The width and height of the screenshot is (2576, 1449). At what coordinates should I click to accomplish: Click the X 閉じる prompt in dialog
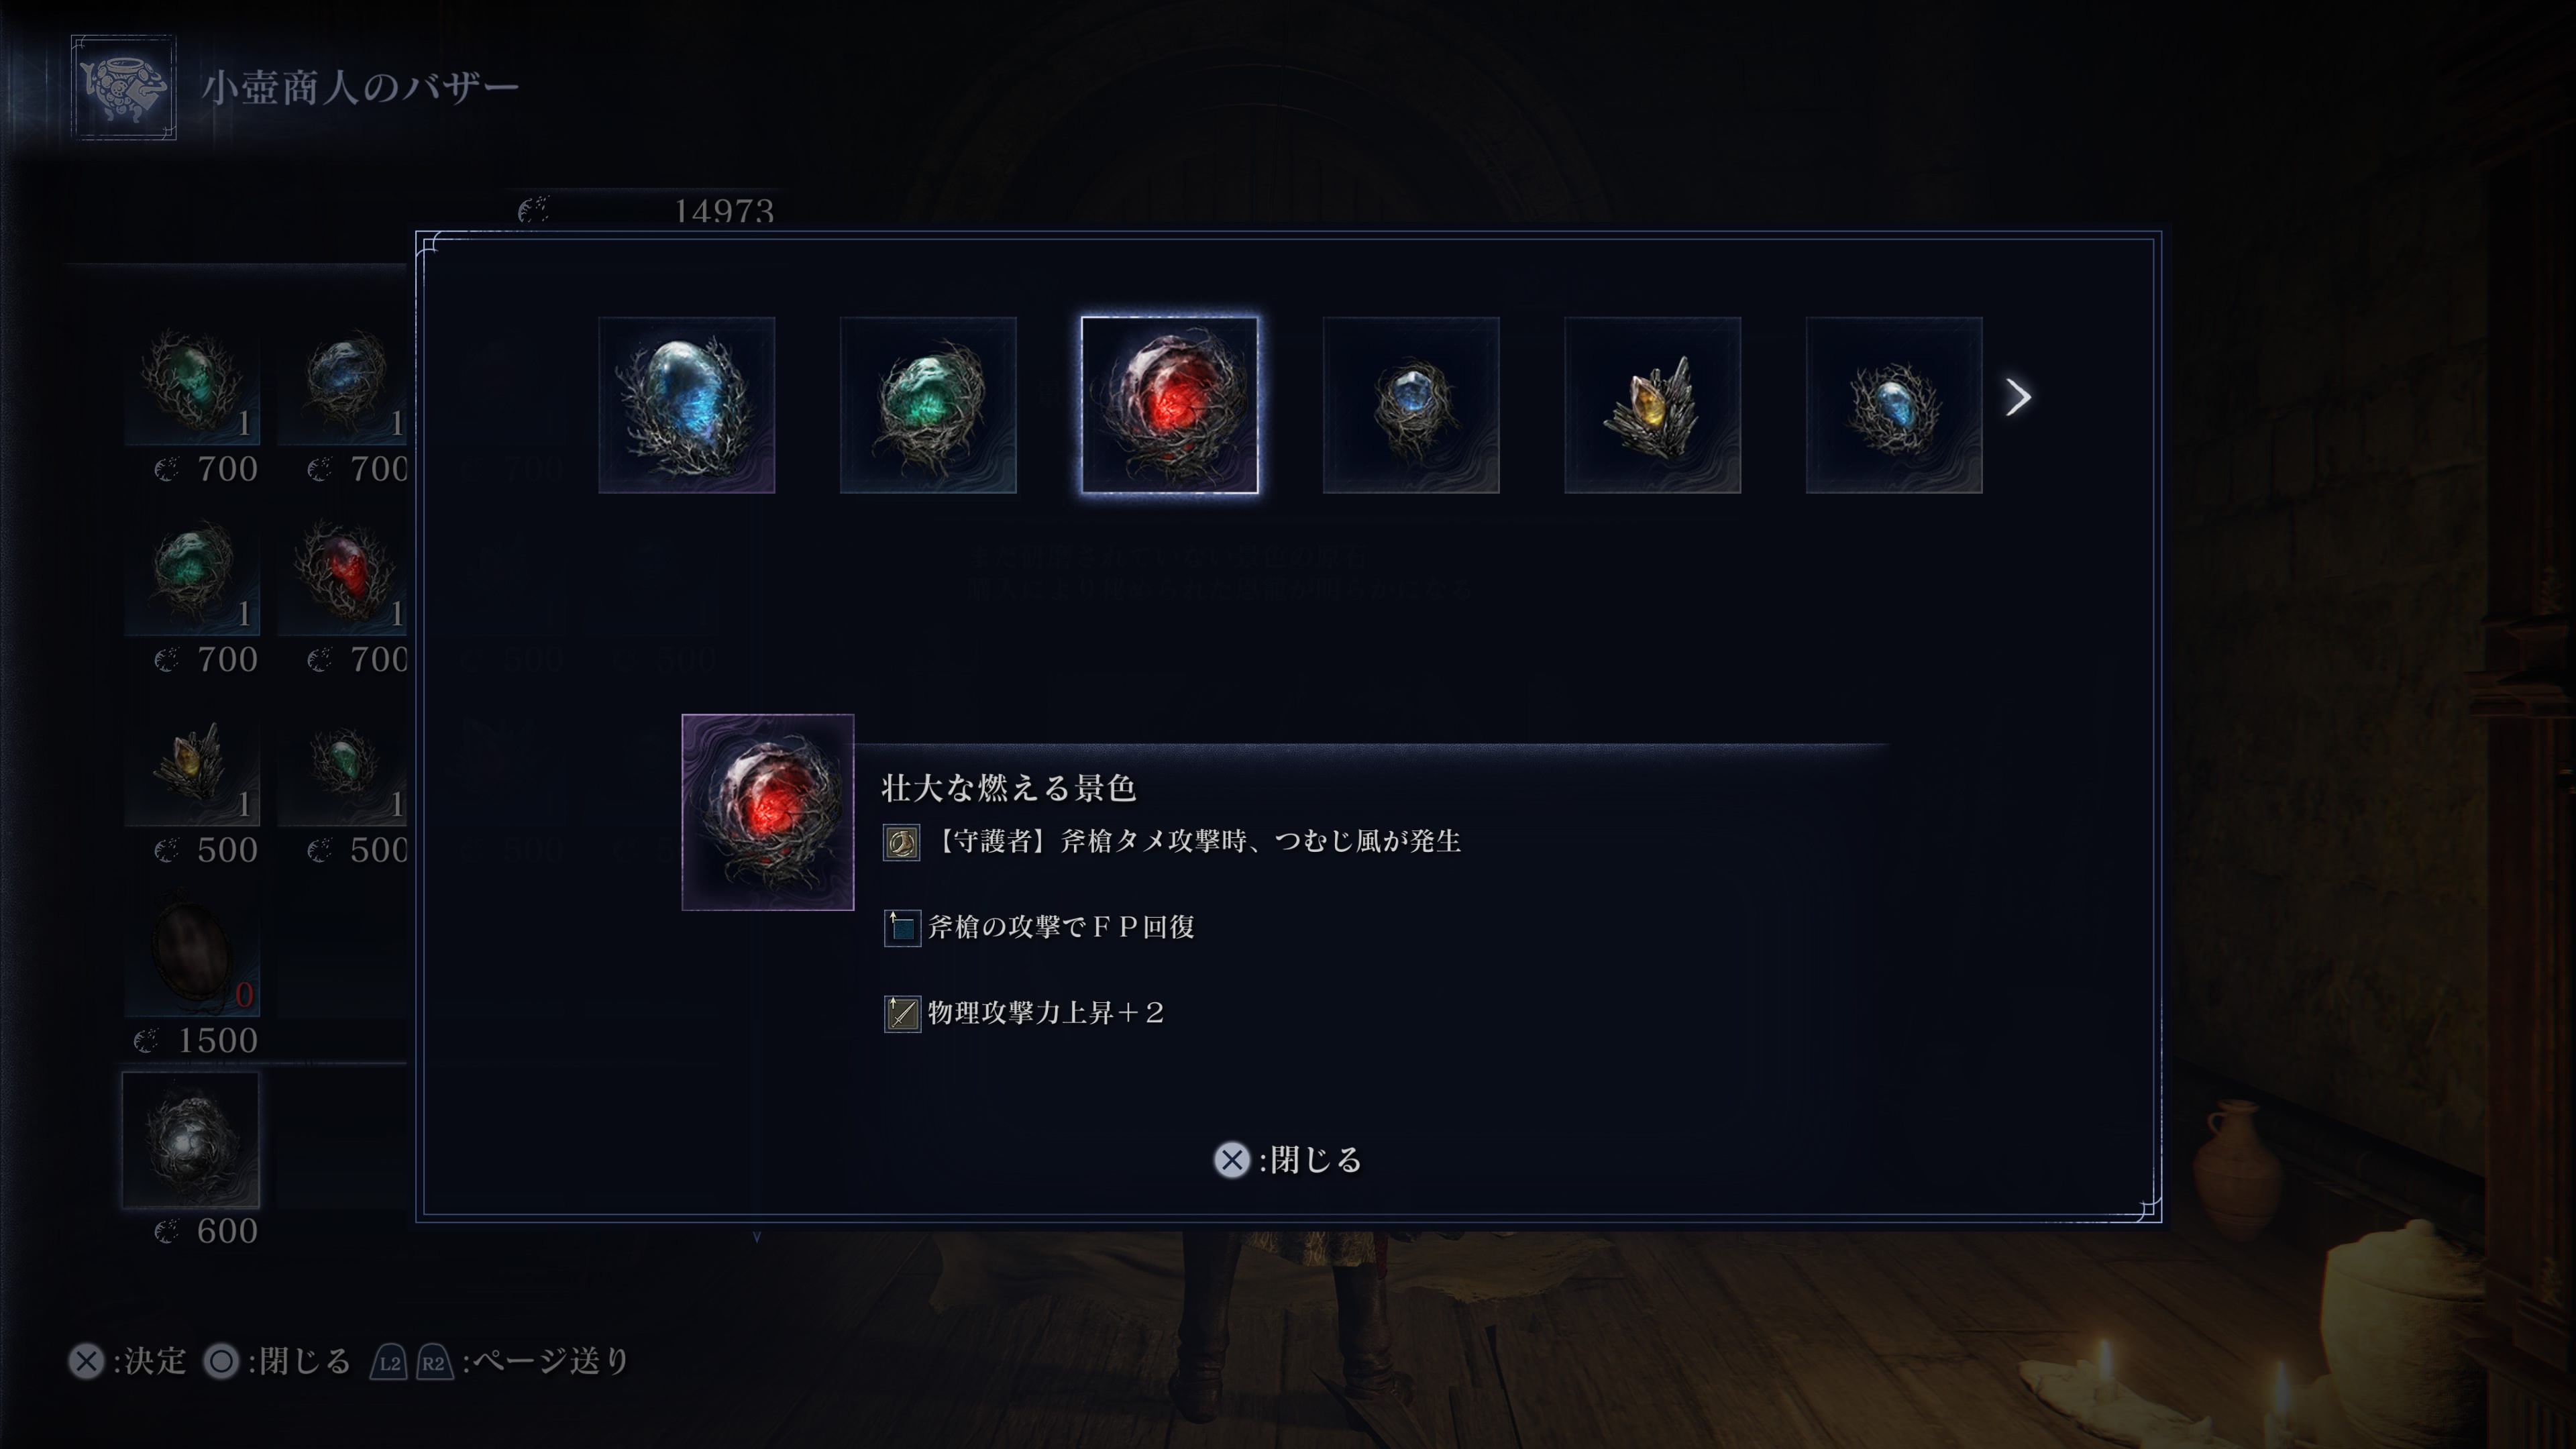click(1288, 1160)
